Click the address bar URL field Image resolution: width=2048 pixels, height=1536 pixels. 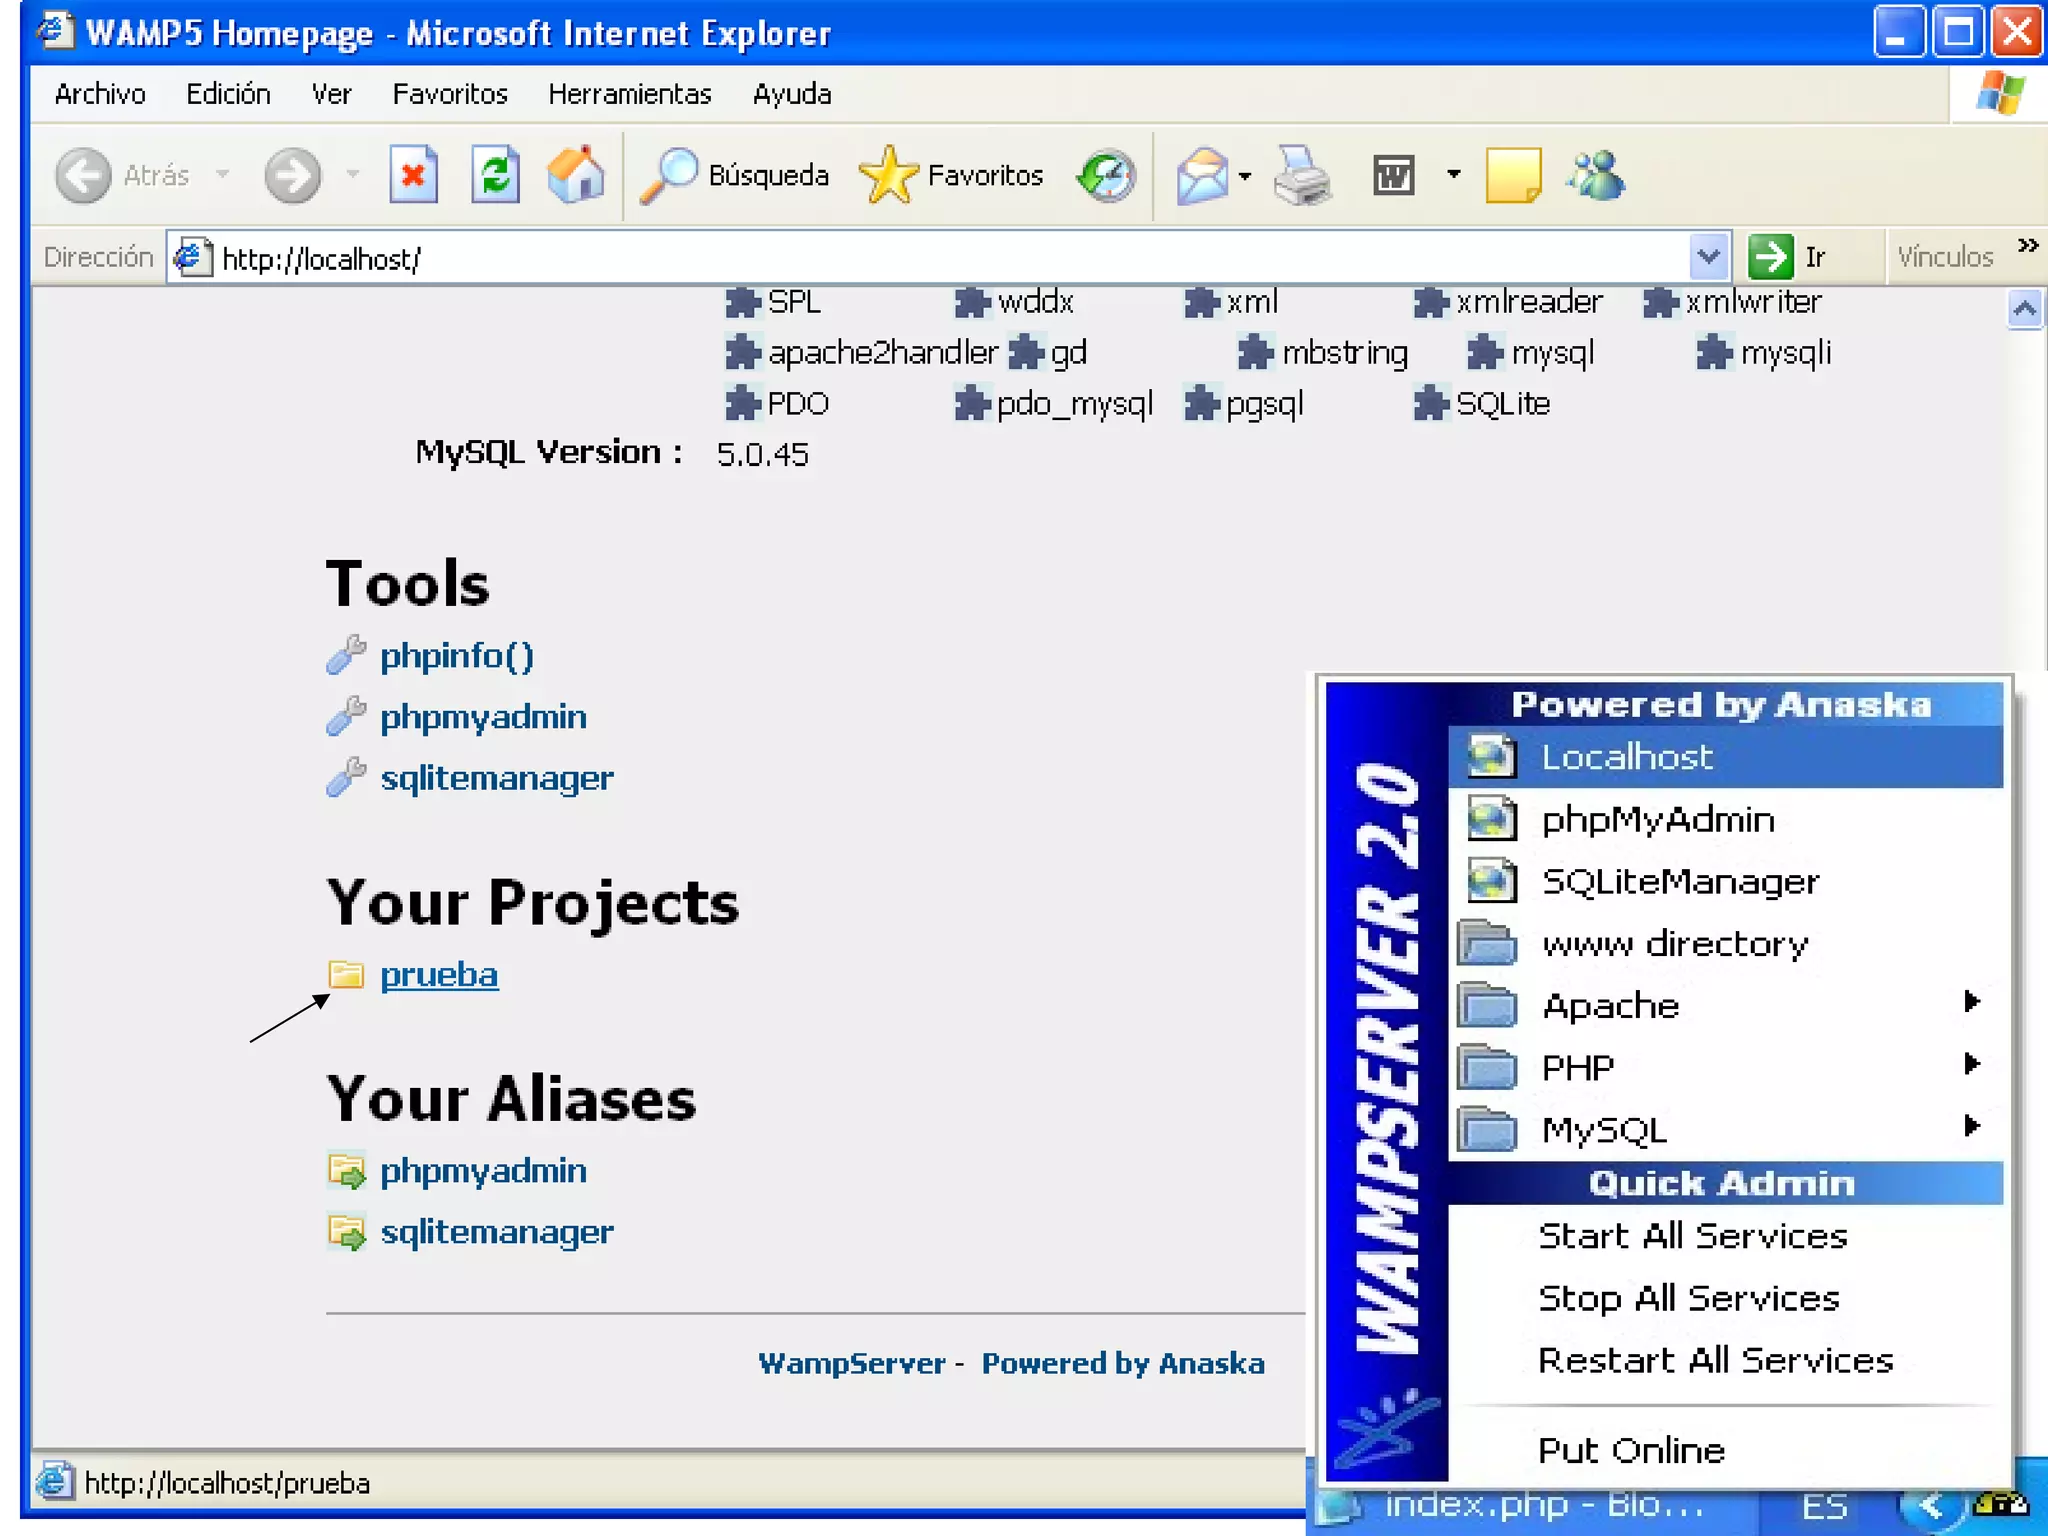pyautogui.click(x=900, y=259)
